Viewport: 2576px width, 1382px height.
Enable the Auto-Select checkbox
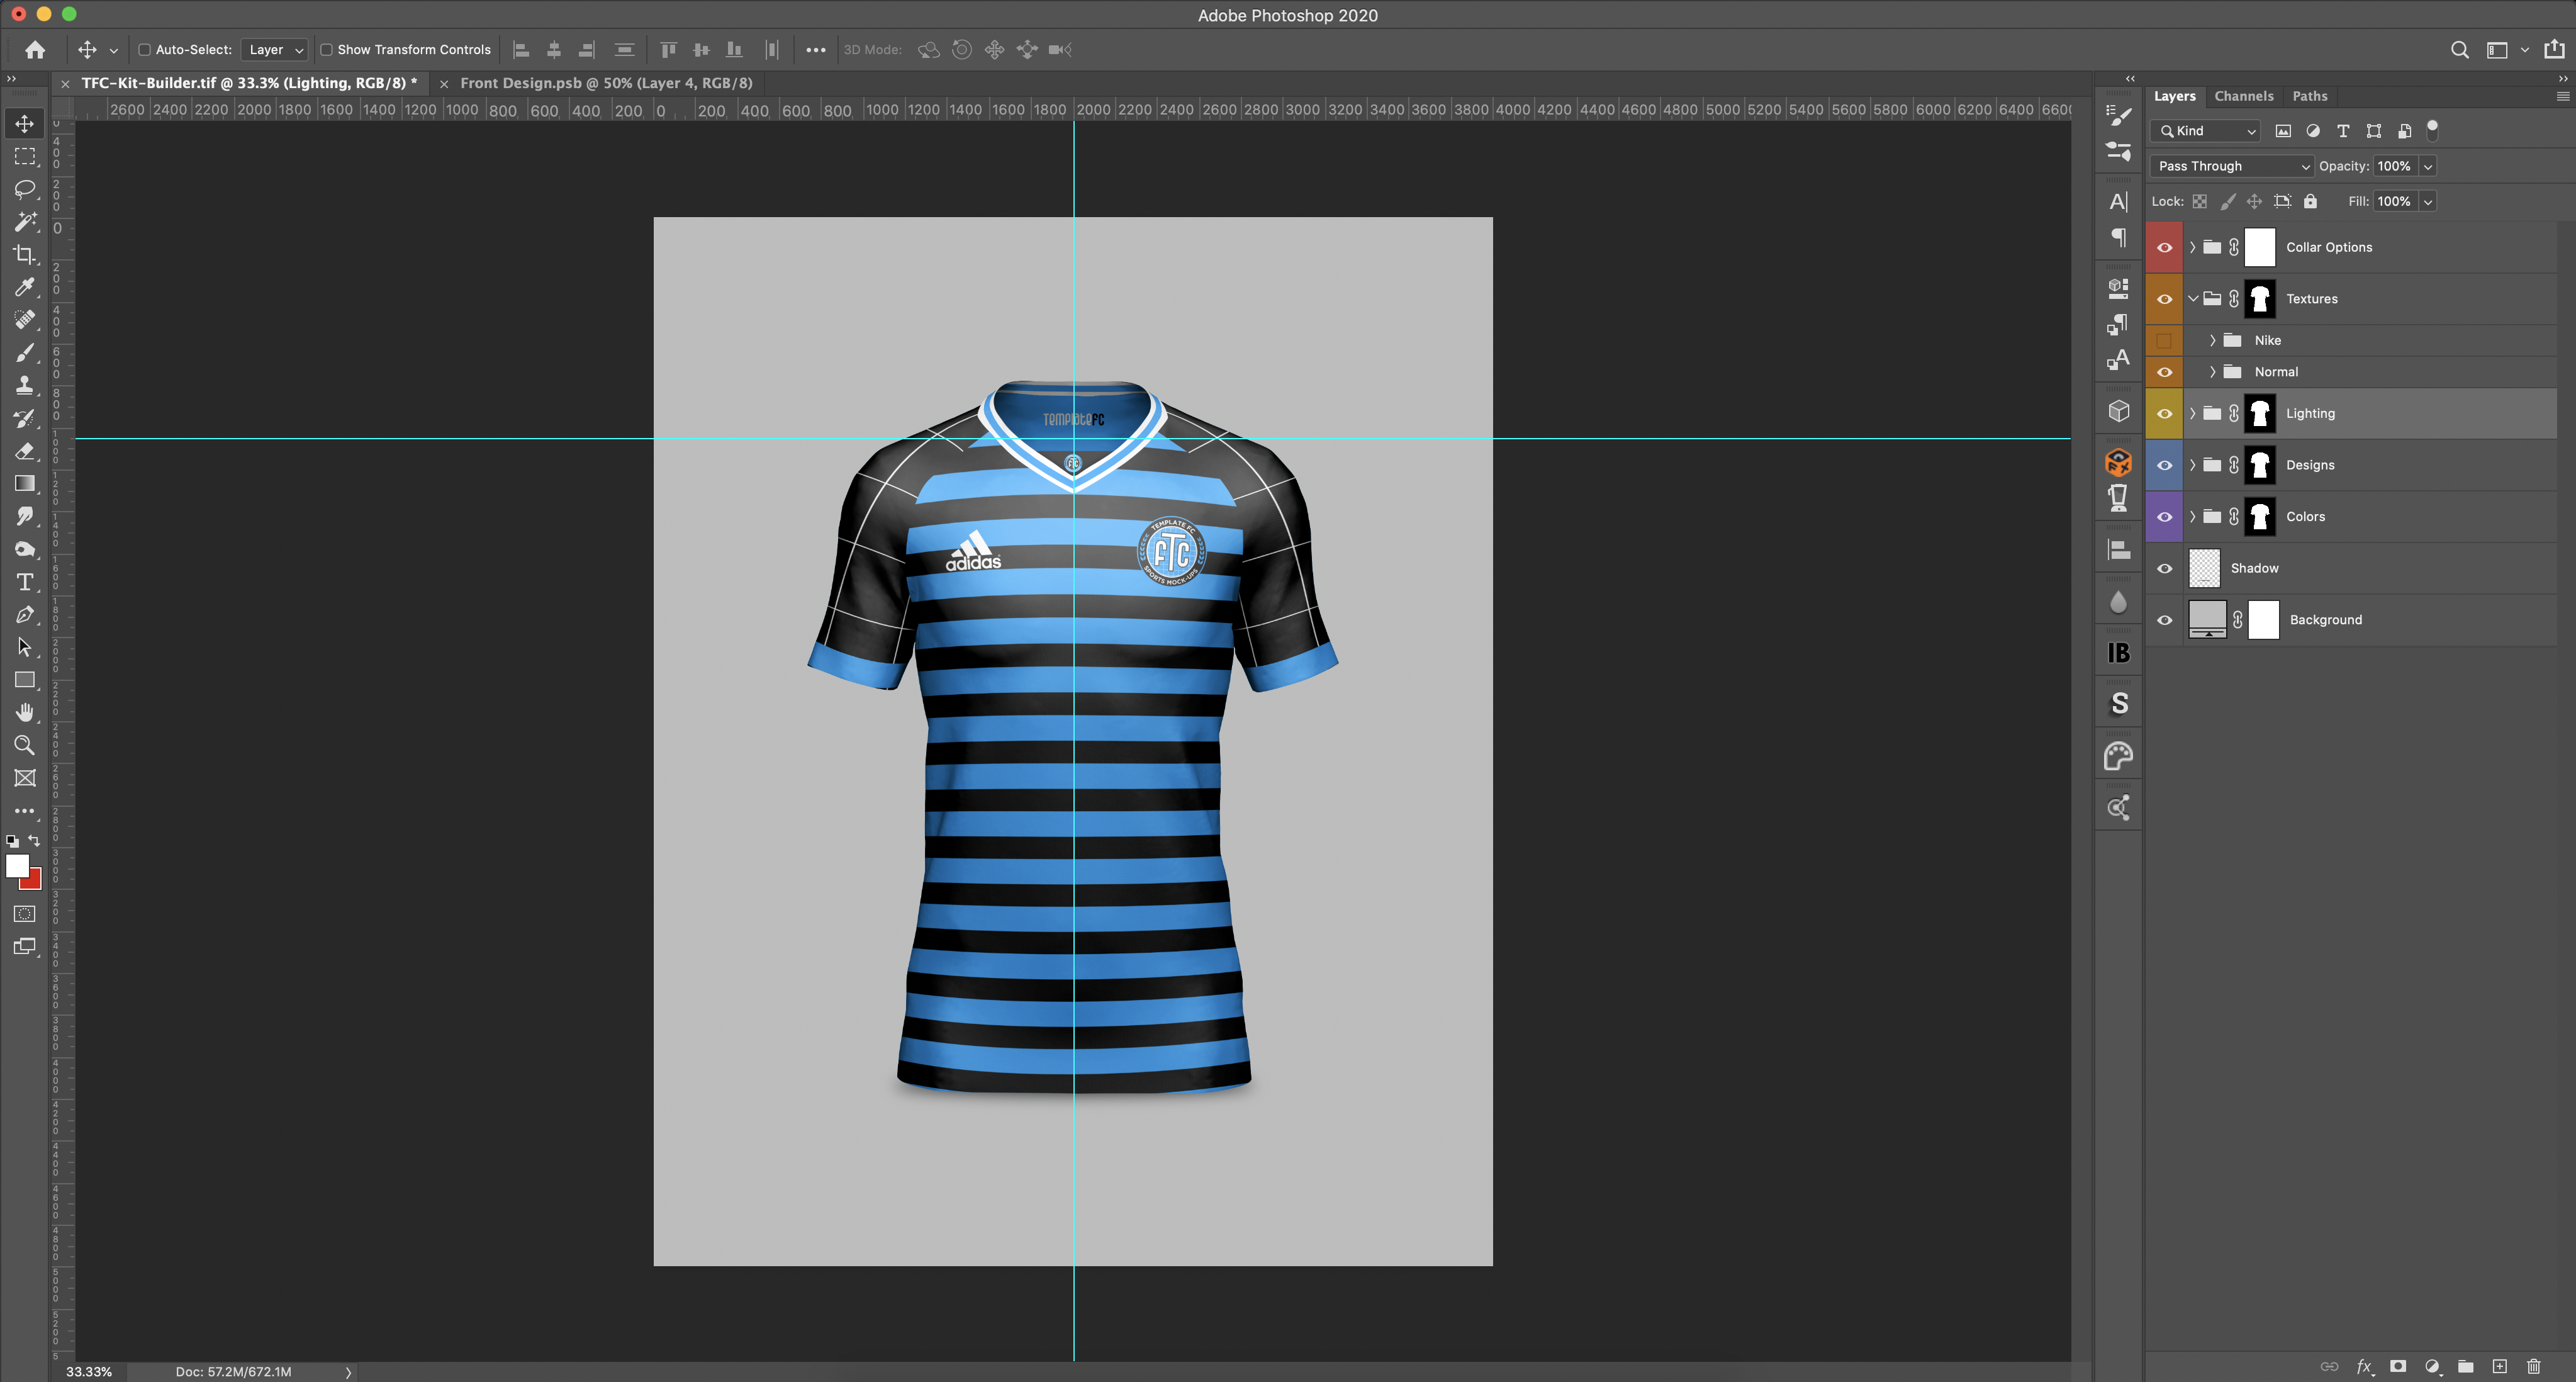pos(144,50)
